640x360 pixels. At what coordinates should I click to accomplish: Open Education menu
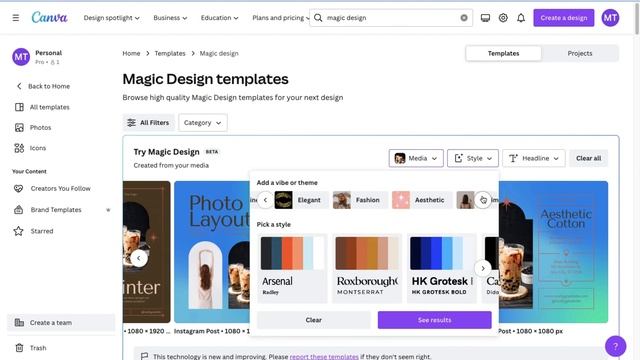coord(219,18)
